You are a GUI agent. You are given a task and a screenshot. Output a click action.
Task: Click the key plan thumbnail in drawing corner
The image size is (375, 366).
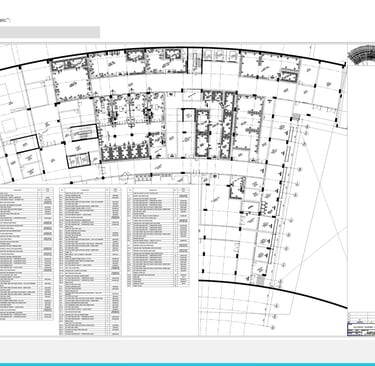click(361, 54)
